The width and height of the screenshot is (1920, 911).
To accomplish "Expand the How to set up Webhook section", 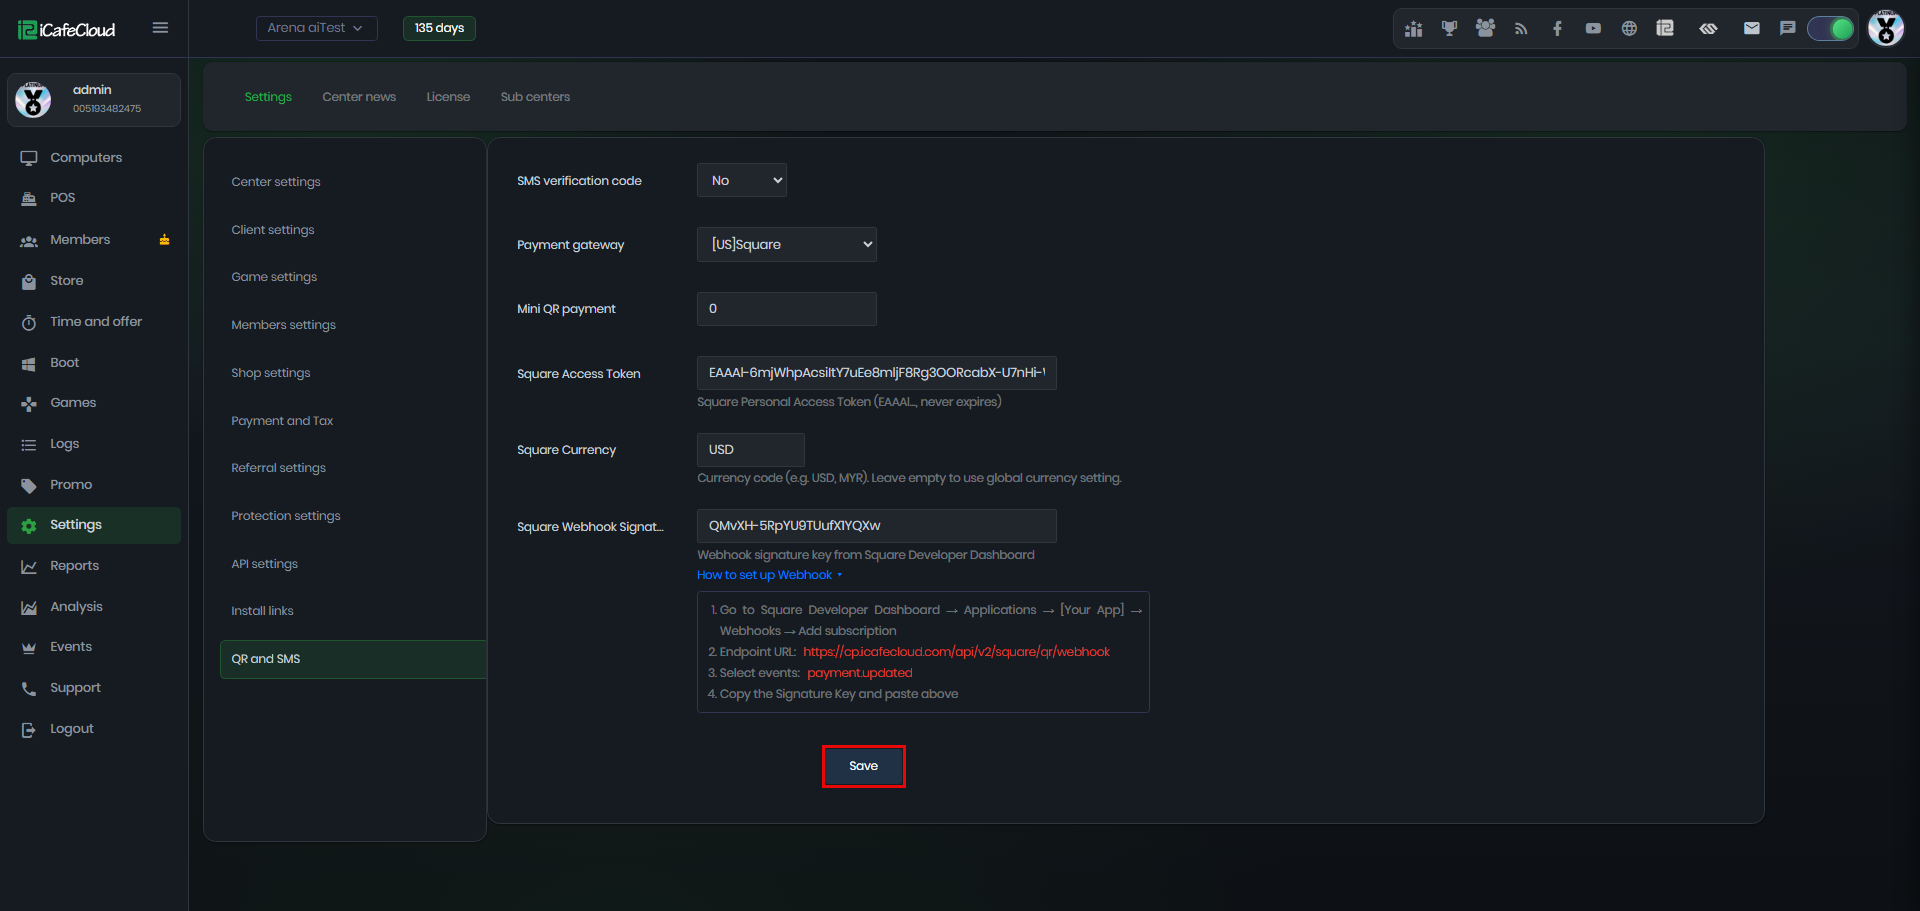I will tap(769, 575).
